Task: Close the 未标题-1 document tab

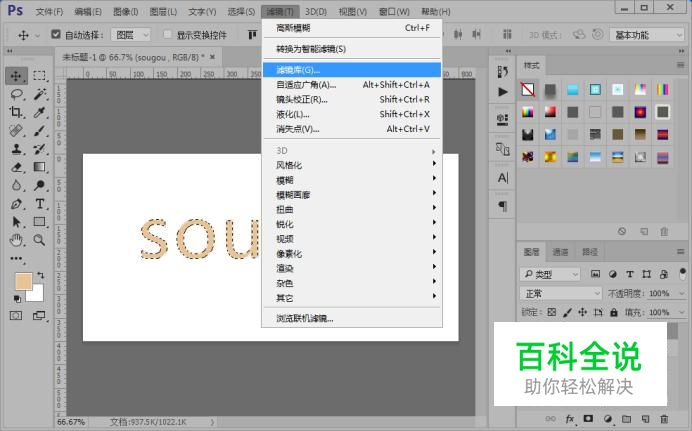Action: point(213,57)
